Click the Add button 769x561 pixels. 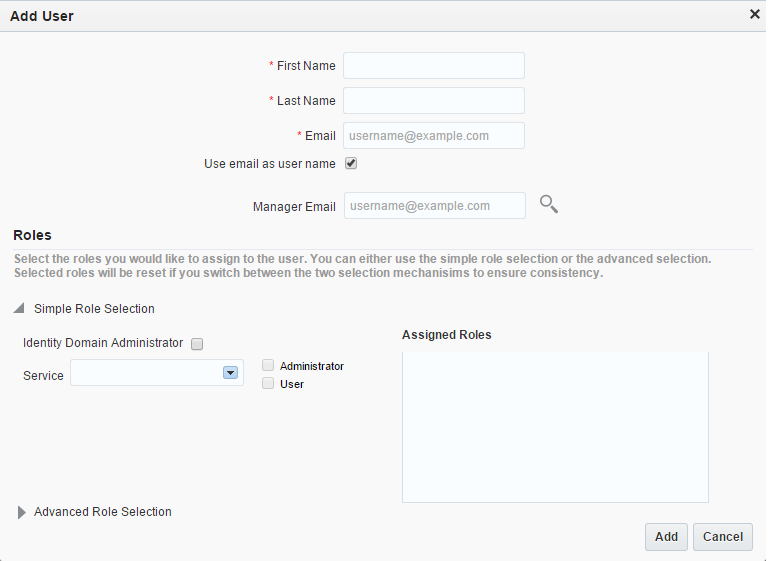point(666,537)
